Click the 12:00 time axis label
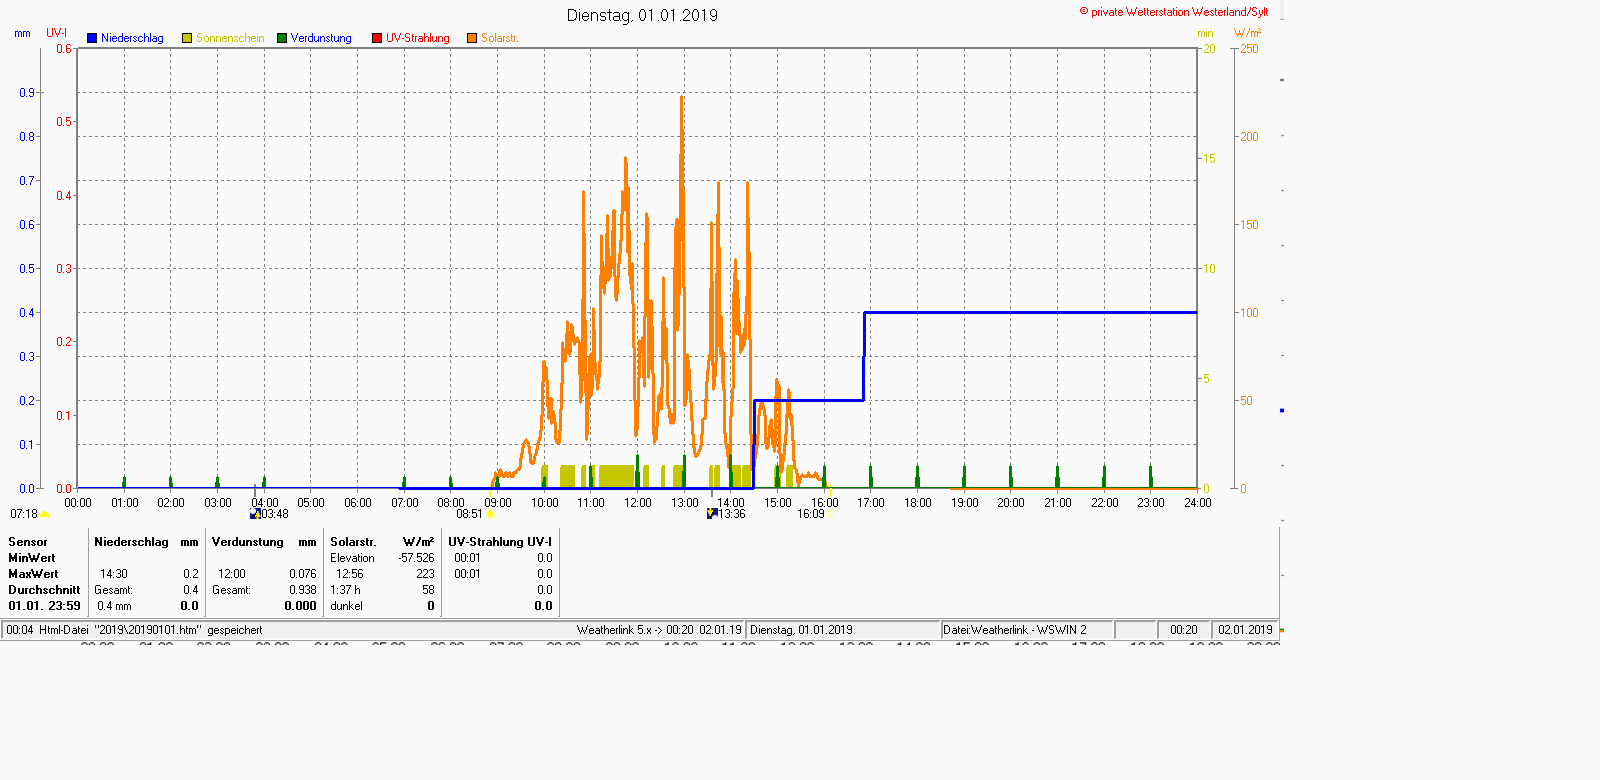 pyautogui.click(x=638, y=503)
